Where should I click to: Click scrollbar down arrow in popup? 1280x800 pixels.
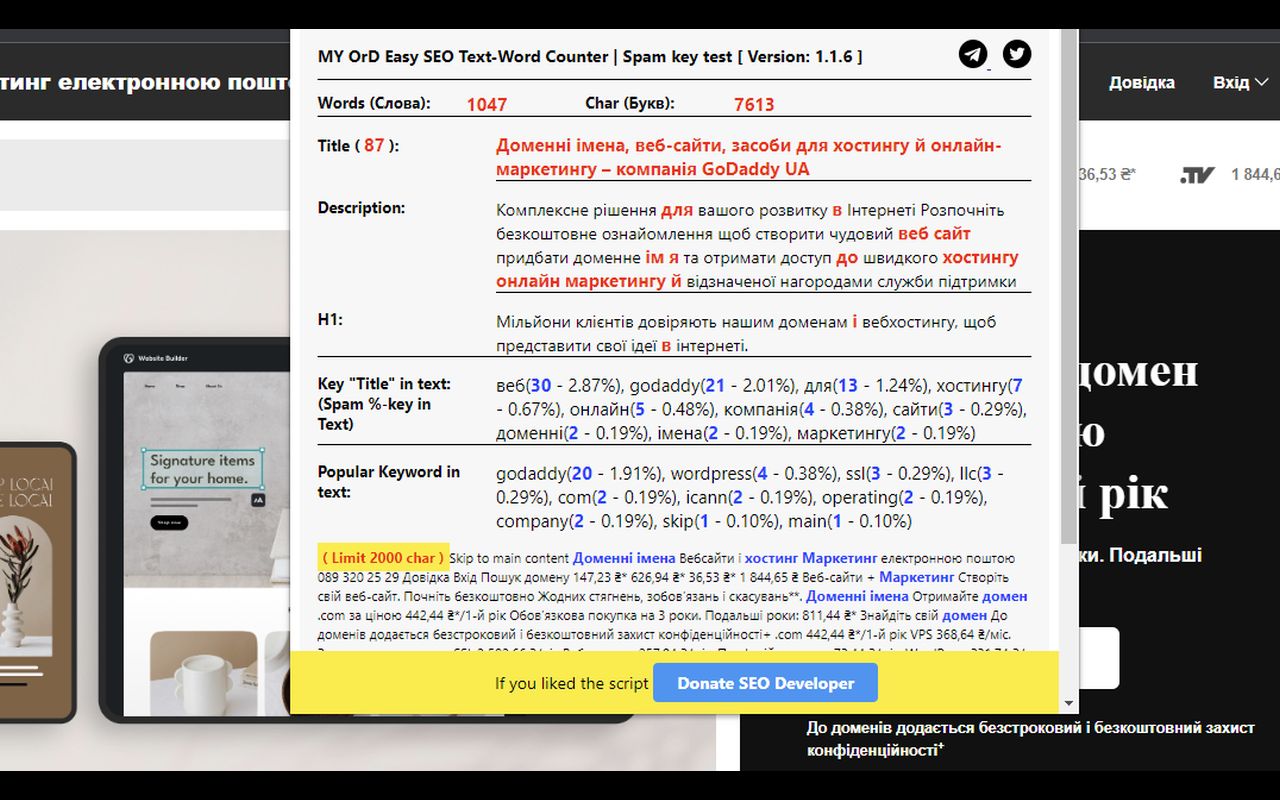click(1069, 704)
